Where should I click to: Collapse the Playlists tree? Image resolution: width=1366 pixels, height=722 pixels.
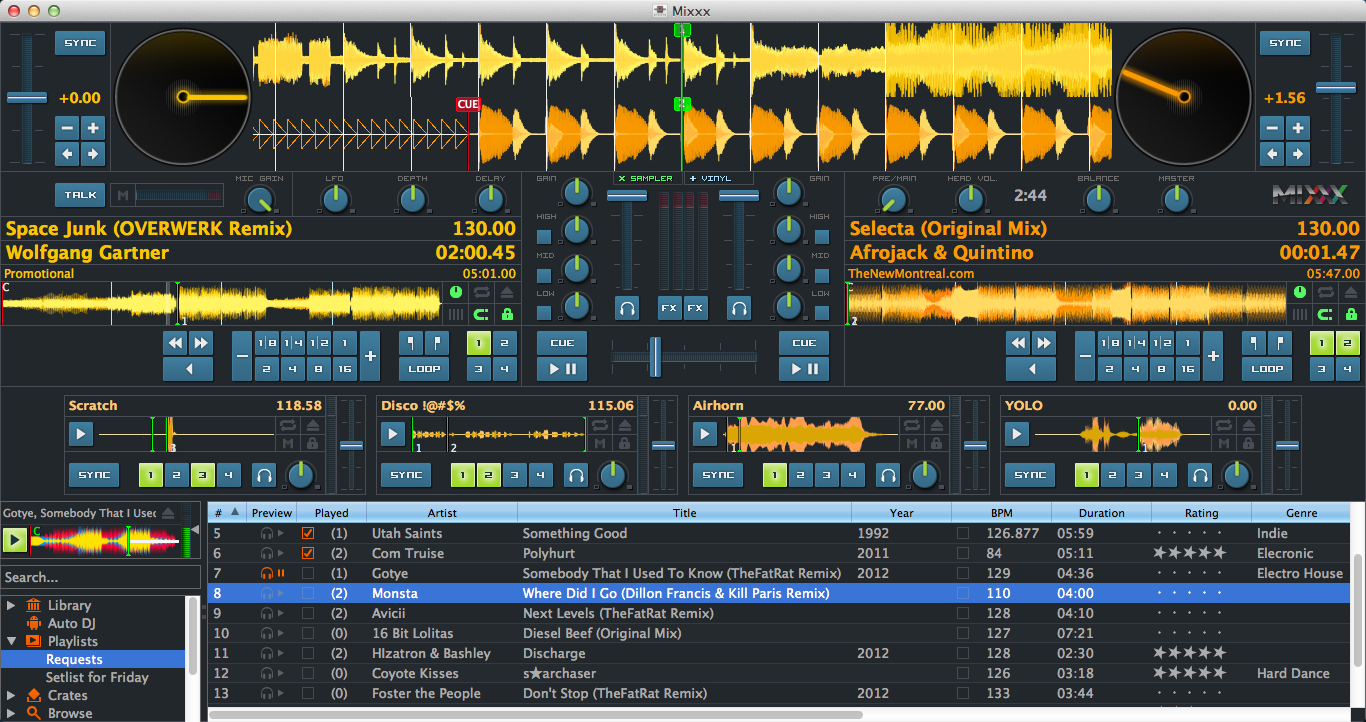10,641
